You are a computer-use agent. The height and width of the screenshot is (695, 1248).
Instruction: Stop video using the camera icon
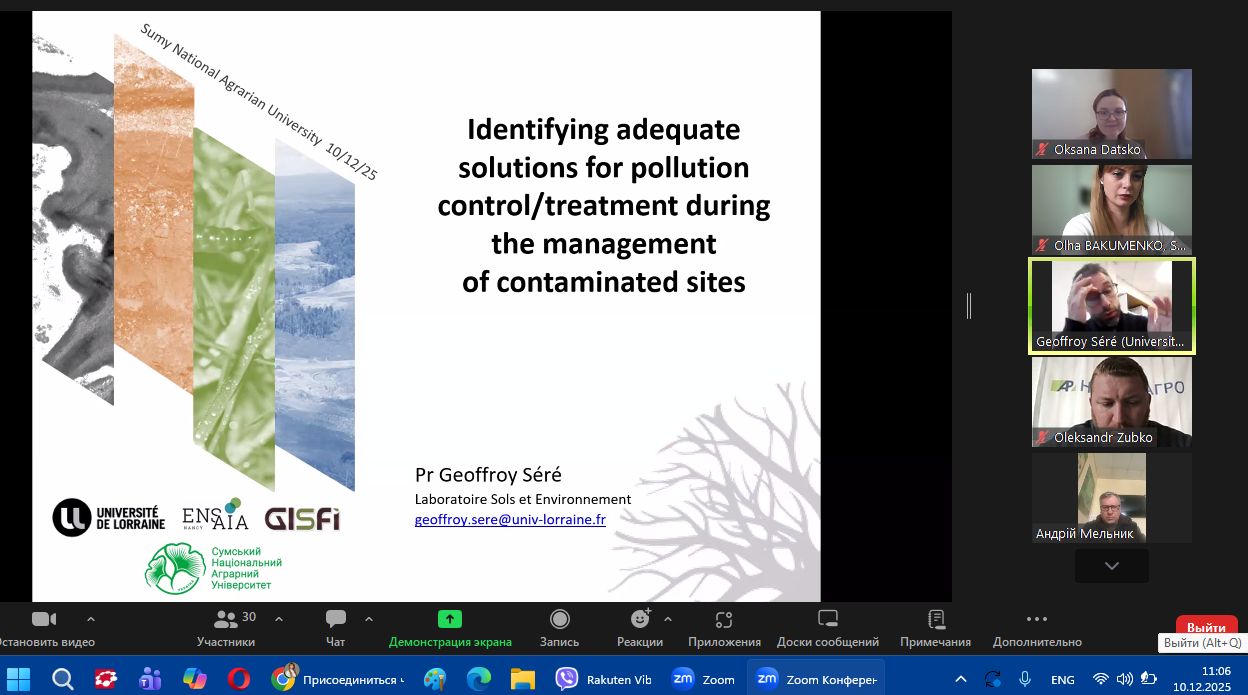click(44, 620)
